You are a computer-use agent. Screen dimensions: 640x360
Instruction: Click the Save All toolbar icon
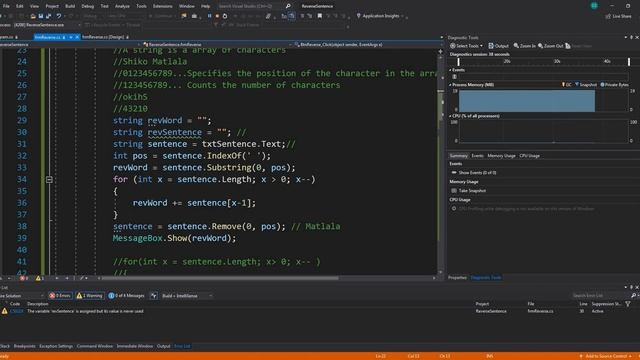pyautogui.click(x=49, y=16)
